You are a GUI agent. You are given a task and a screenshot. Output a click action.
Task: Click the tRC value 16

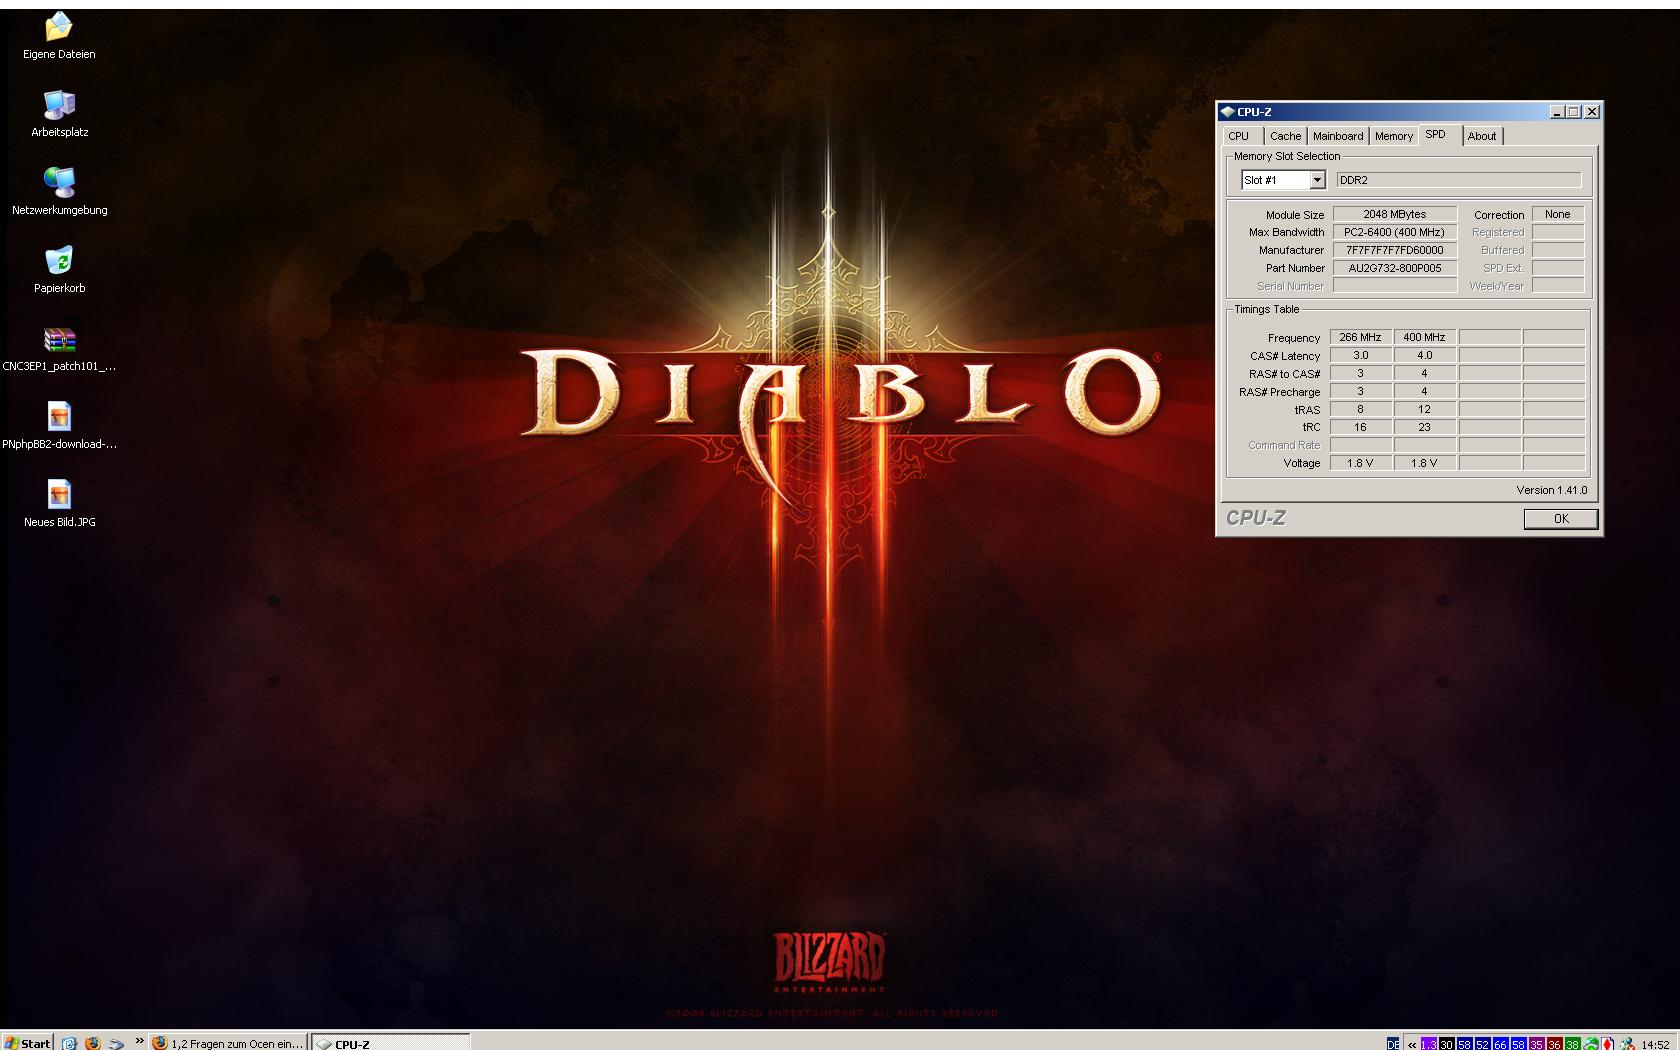(x=1361, y=427)
